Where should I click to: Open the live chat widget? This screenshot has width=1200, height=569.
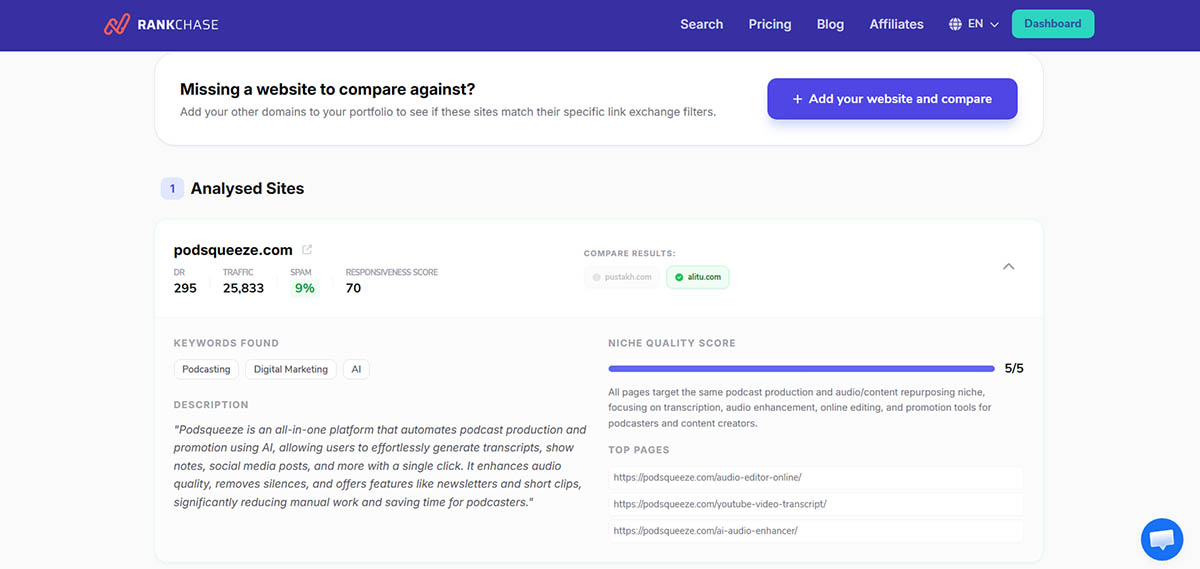click(x=1161, y=539)
